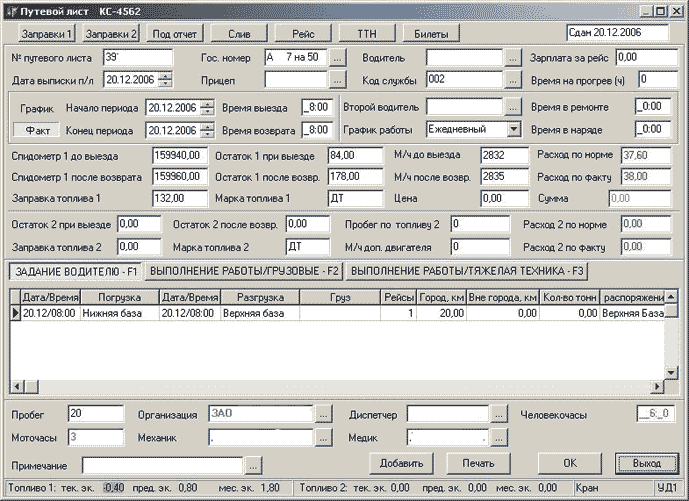Screen dimensions: 689x501
Task: Click the Марка топлива 2 field
Action: 308,247
